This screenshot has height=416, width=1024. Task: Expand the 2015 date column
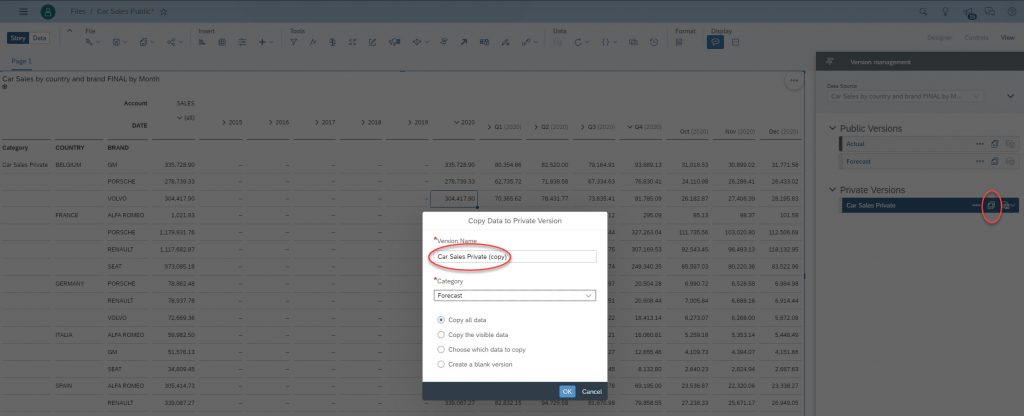(223, 122)
